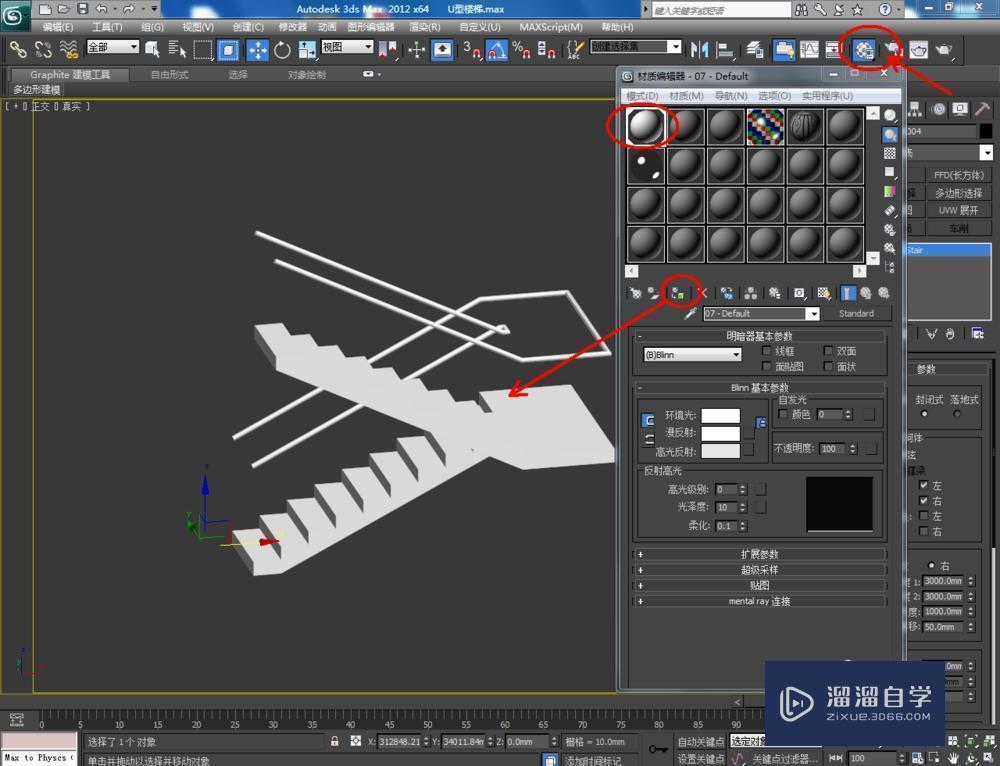Open the 材质(M) menu in material editor
Screen dimensions: 1000x766
[686, 96]
